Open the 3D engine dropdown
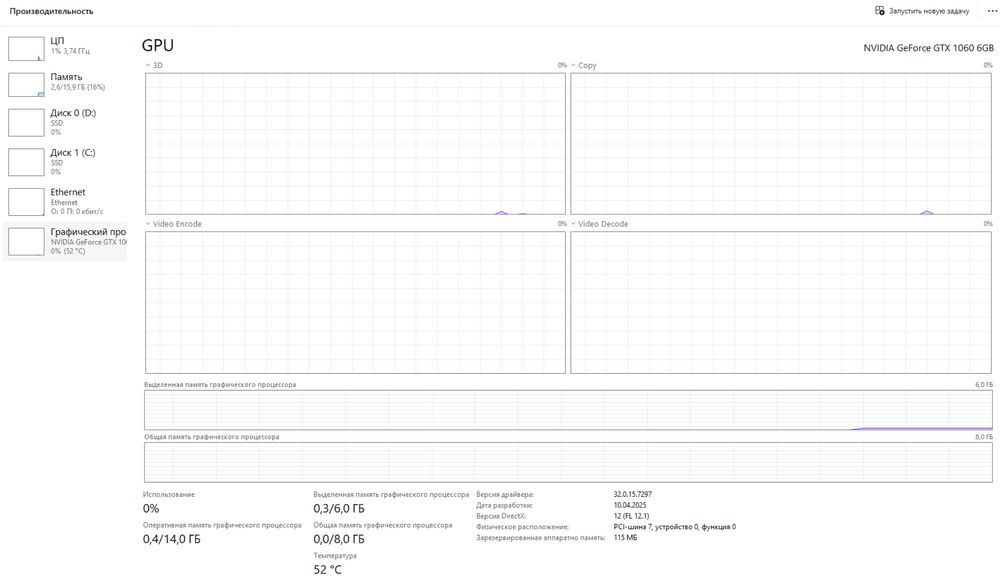The height and width of the screenshot is (588, 1000). tap(154, 65)
